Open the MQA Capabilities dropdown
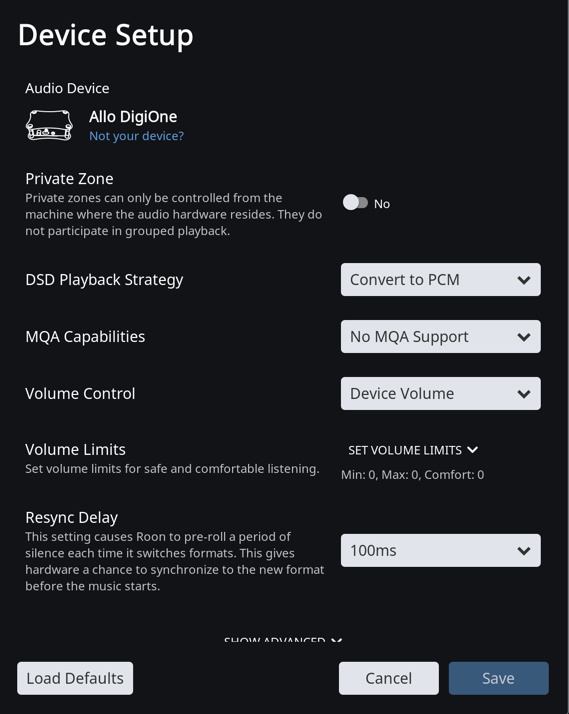The height and width of the screenshot is (714, 569). click(x=441, y=337)
